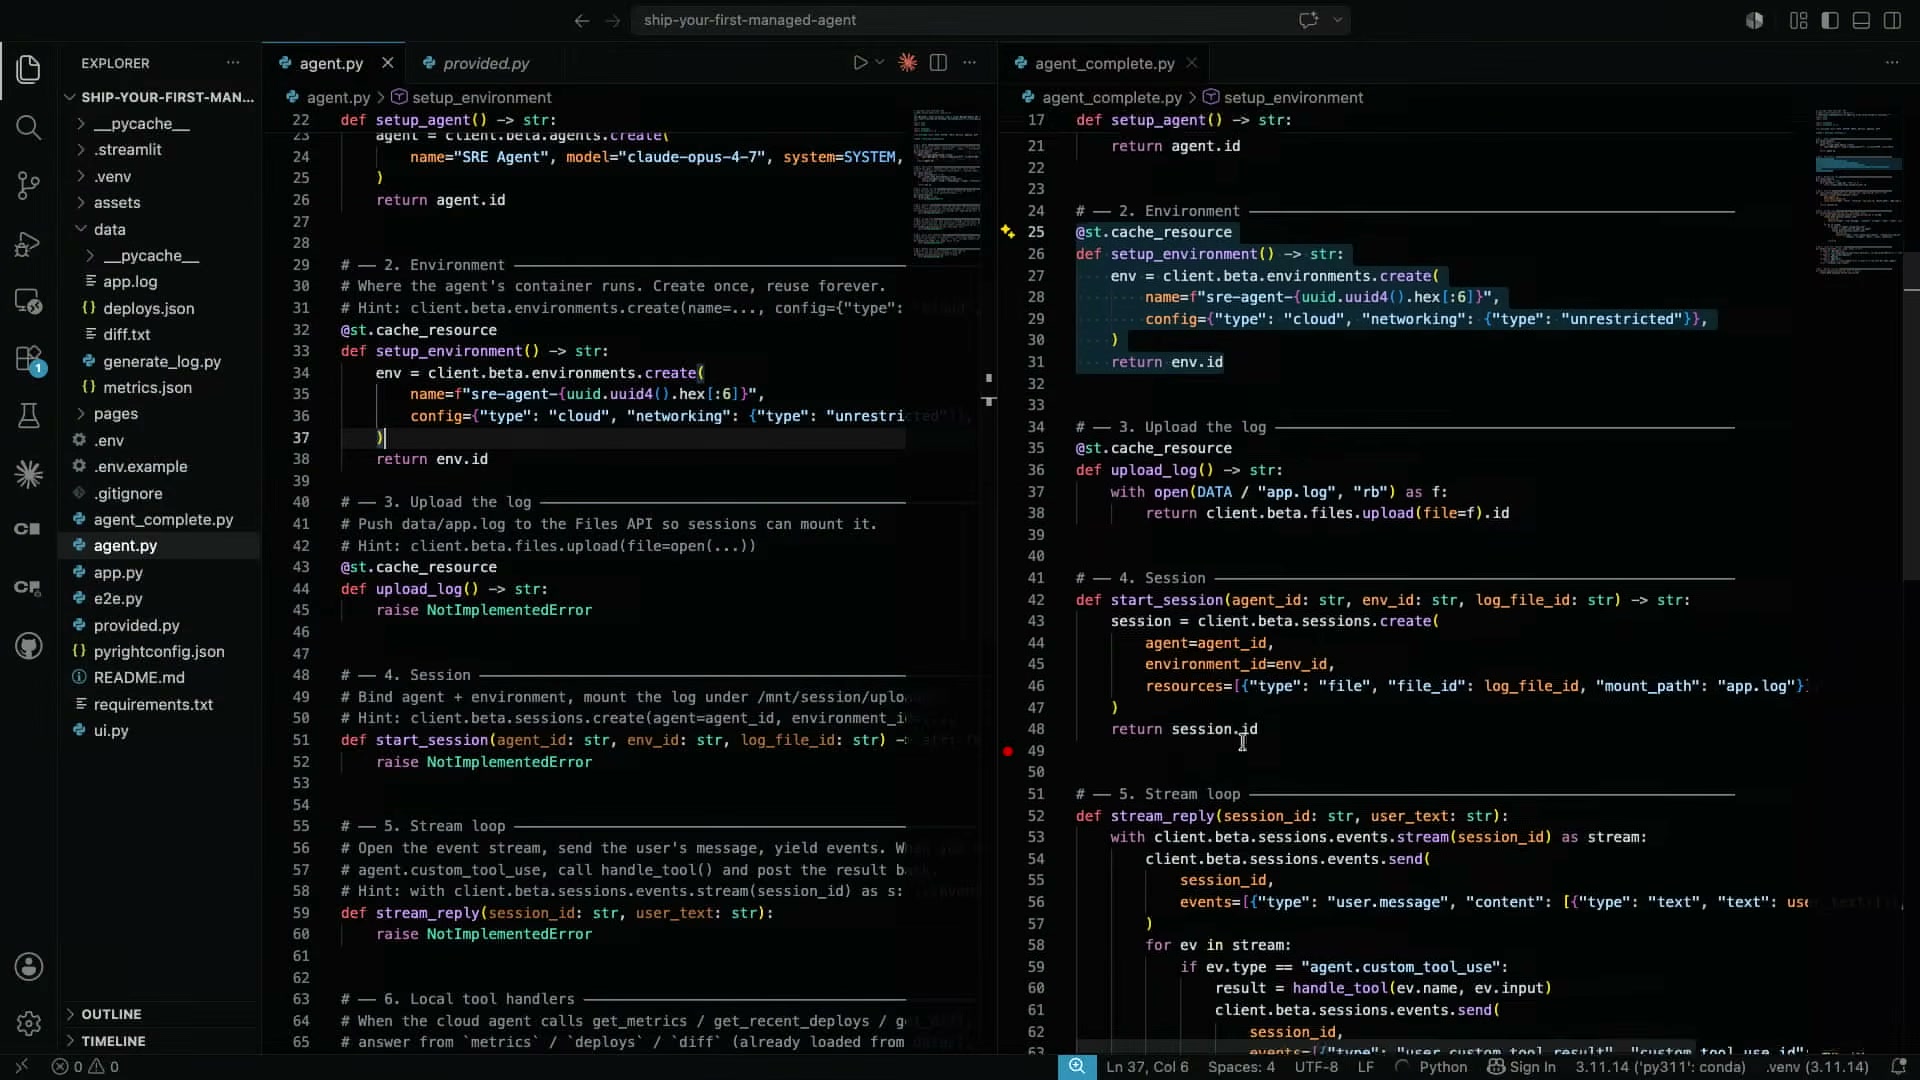Open app.log in the data folder
This screenshot has height=1080, width=1920.
point(130,282)
